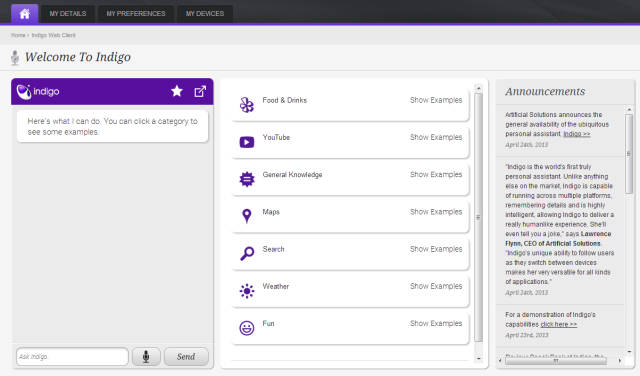Show Examples for Fun

[436, 323]
